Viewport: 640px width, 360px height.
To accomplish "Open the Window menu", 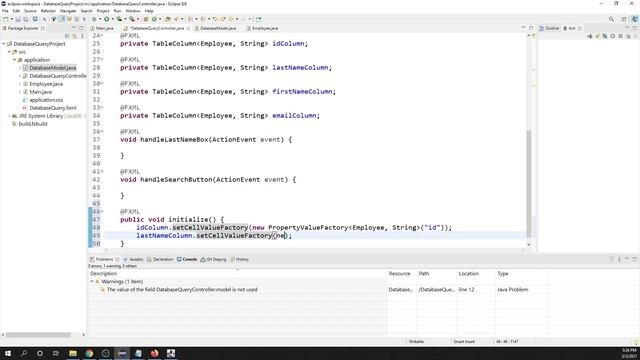I will coord(133,11).
